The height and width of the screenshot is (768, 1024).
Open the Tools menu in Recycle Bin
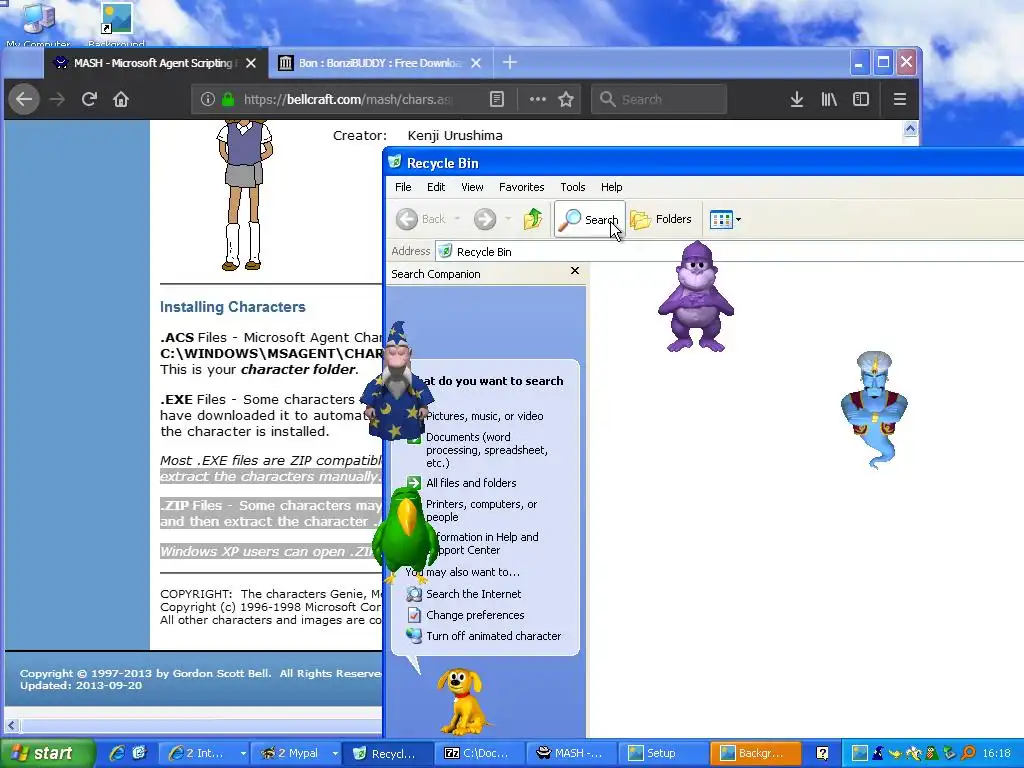click(x=573, y=187)
